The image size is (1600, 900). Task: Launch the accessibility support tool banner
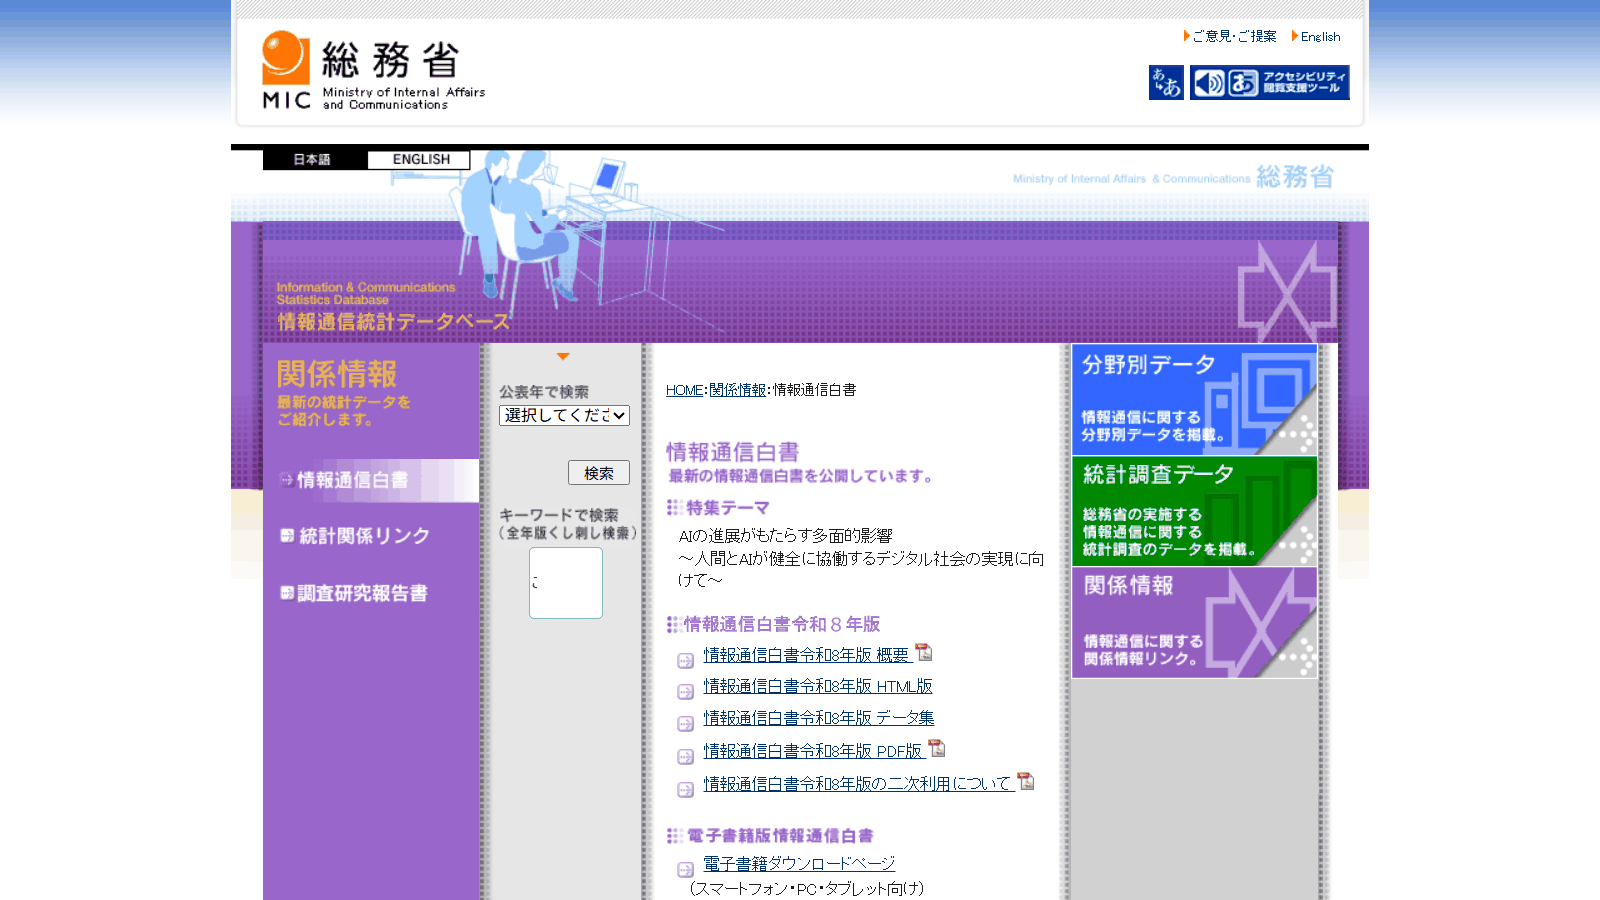coord(1269,82)
